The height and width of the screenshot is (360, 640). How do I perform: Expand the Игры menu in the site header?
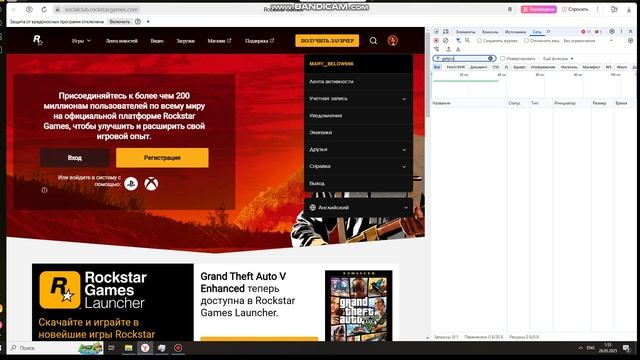(x=81, y=40)
